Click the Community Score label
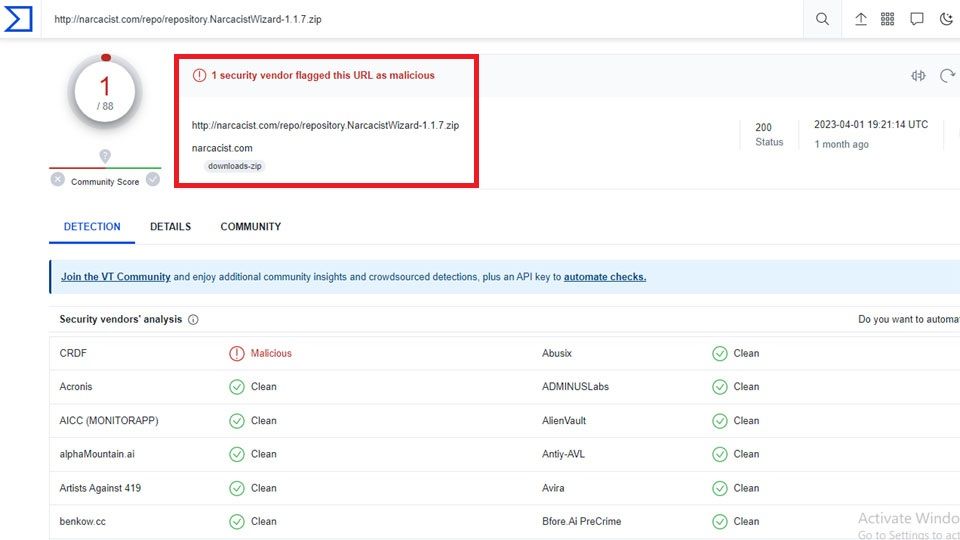This screenshot has height=540, width=960. click(105, 182)
